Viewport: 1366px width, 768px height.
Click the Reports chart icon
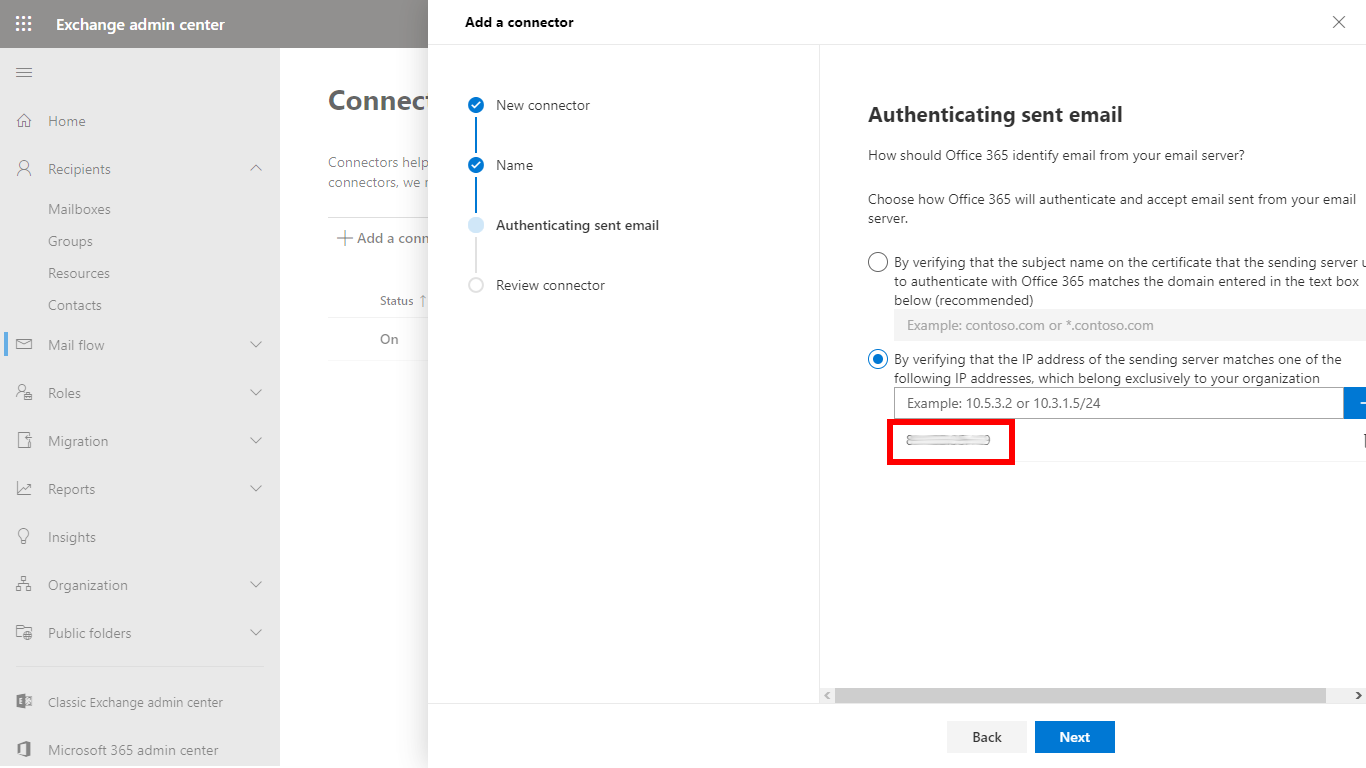[x=24, y=489]
